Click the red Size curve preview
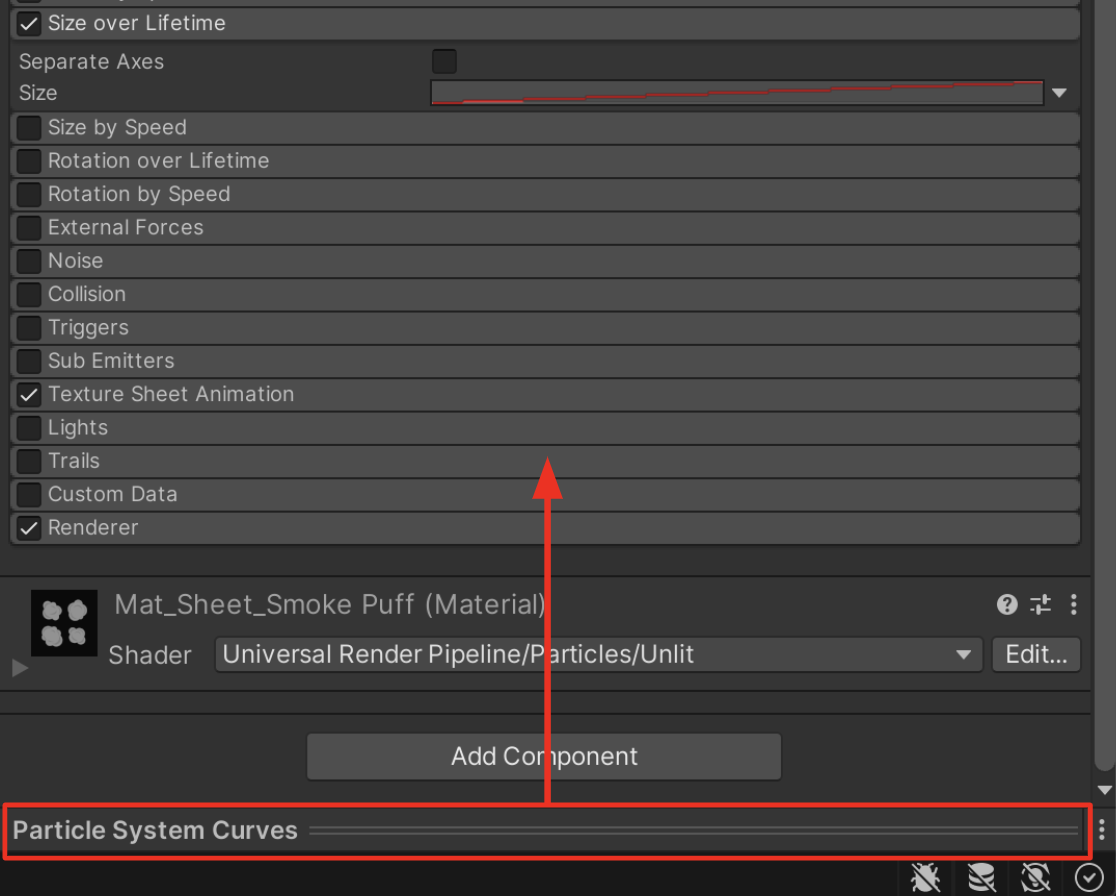This screenshot has width=1116, height=896. click(x=737, y=93)
